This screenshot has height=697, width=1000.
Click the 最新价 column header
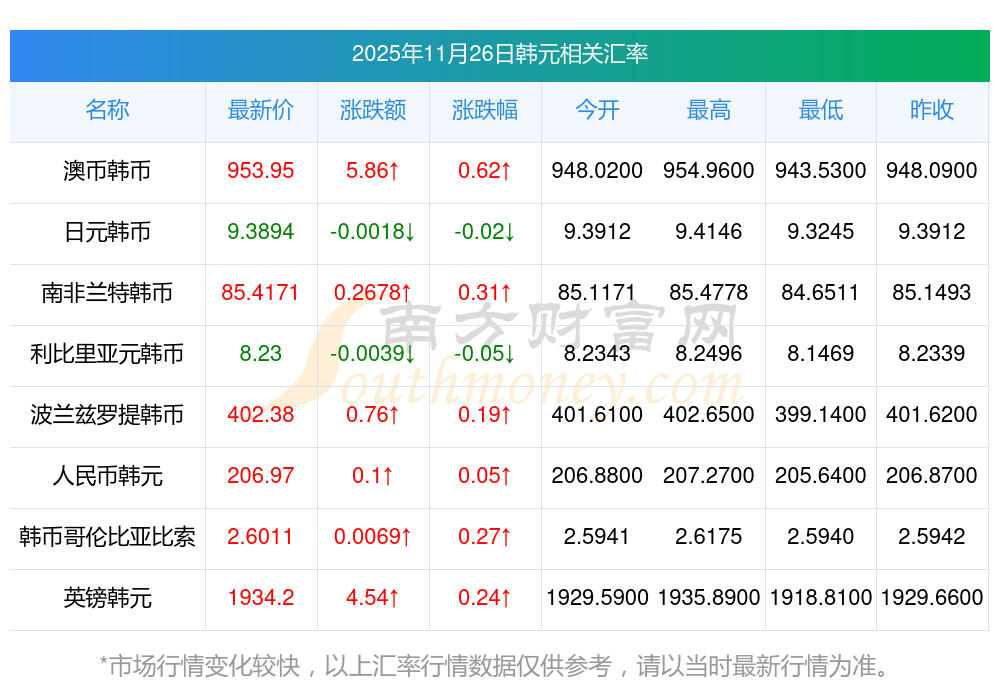260,111
